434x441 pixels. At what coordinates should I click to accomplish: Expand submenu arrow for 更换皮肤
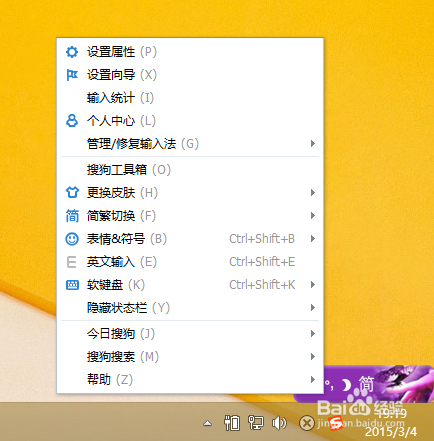[x=313, y=193]
